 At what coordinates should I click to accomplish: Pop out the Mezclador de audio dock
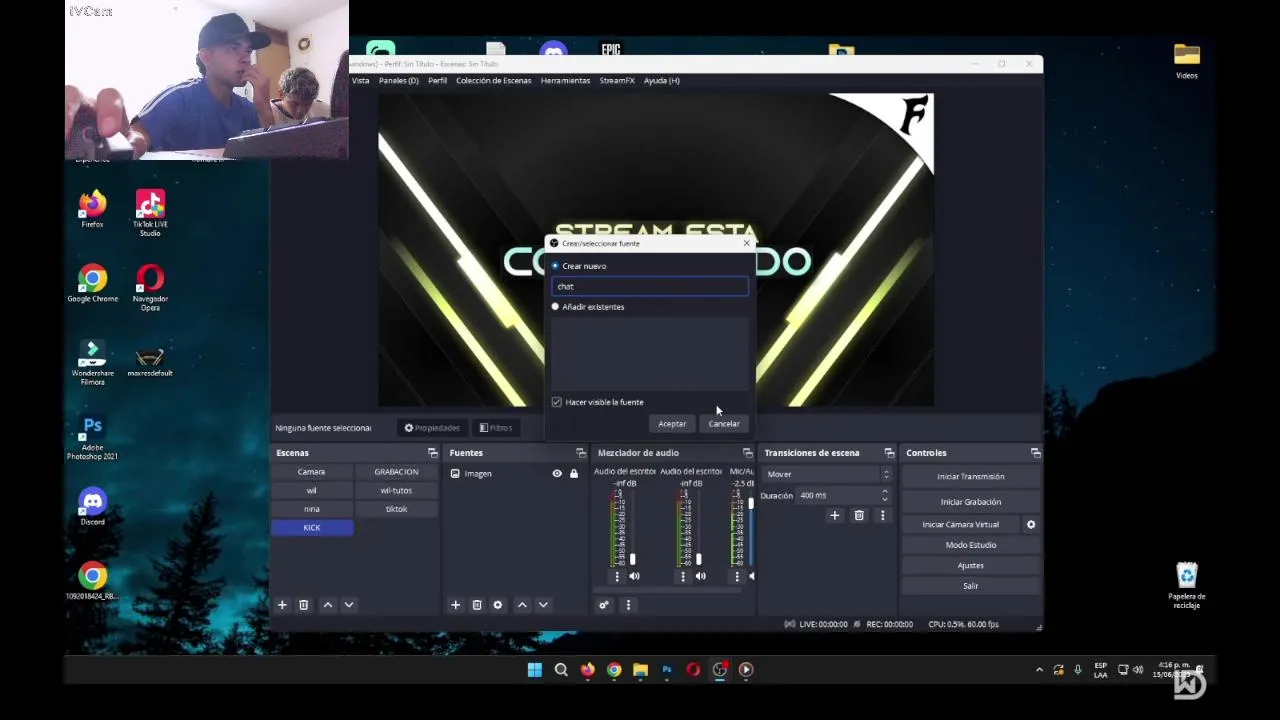747,453
